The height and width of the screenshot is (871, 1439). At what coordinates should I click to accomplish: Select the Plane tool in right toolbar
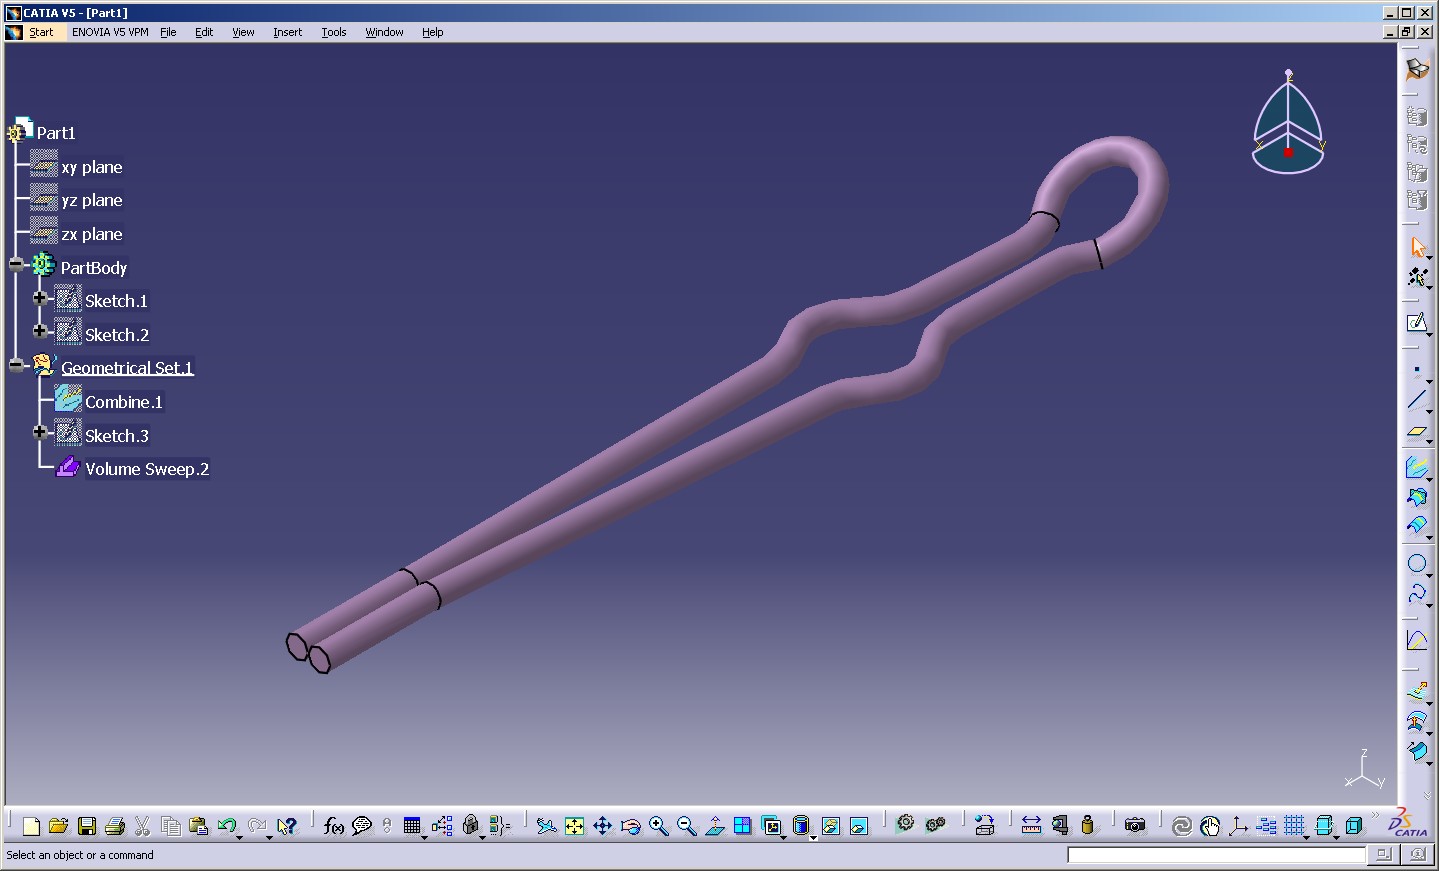(1416, 431)
